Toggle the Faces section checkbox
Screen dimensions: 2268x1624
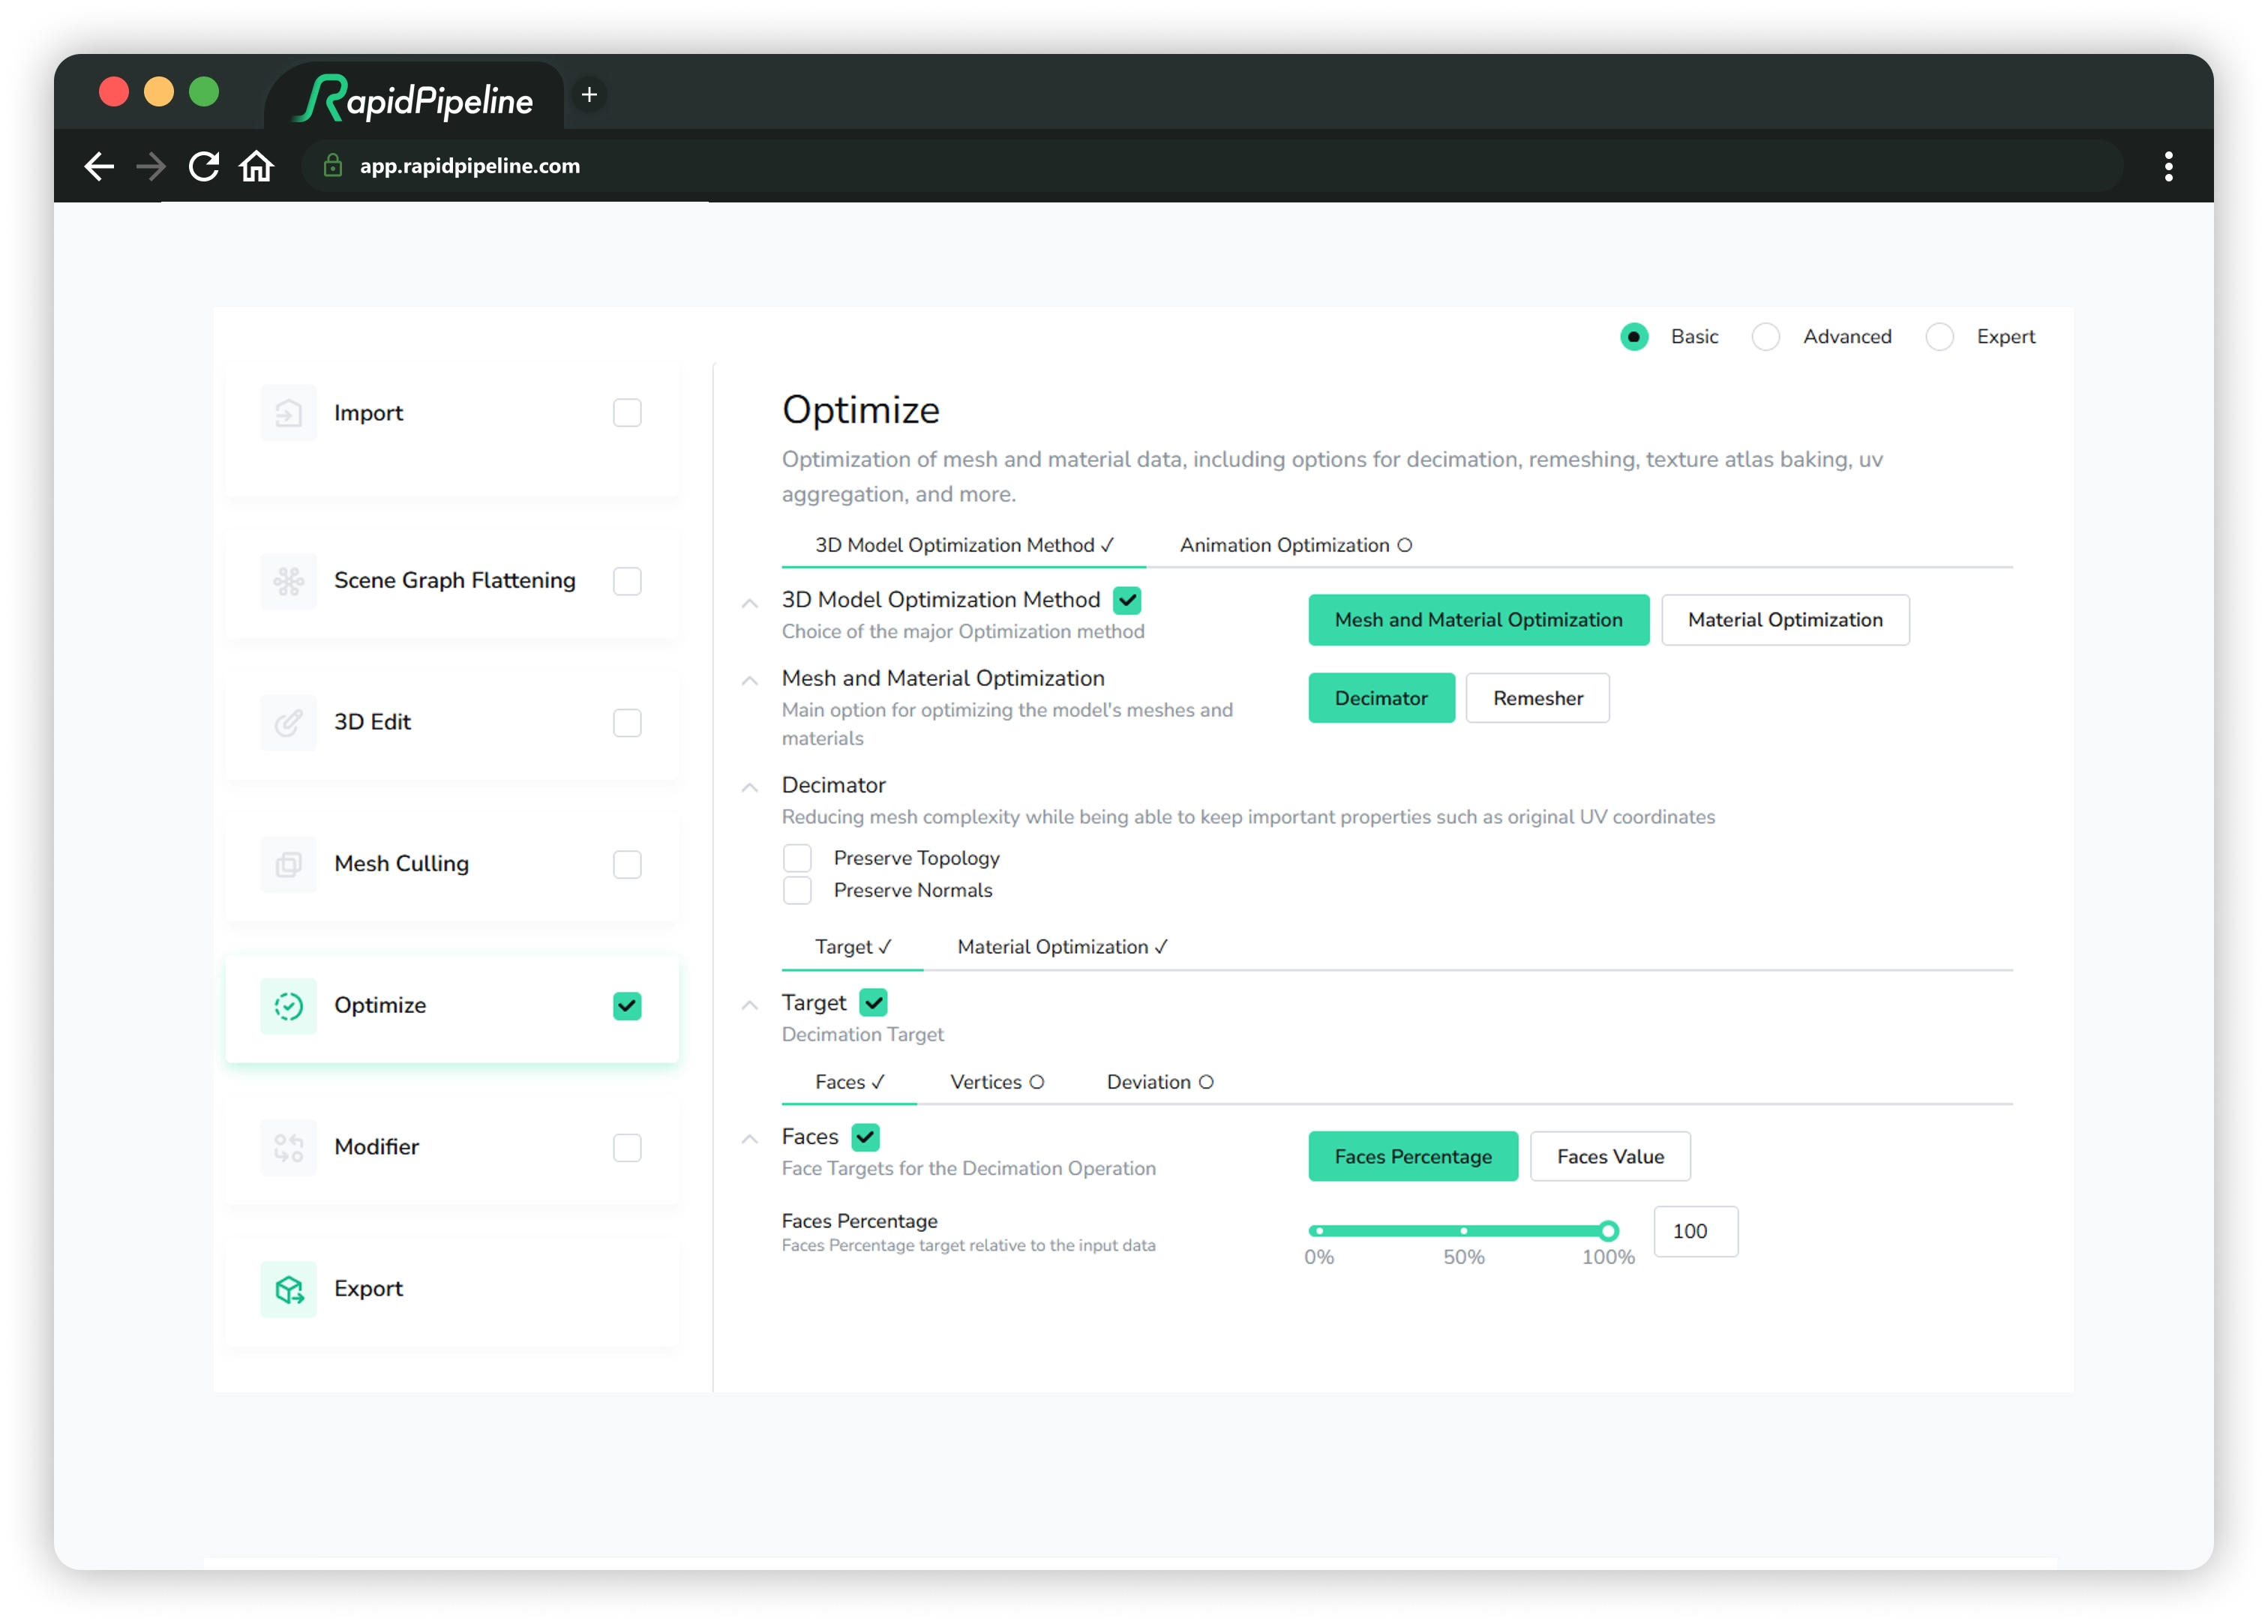(865, 1137)
